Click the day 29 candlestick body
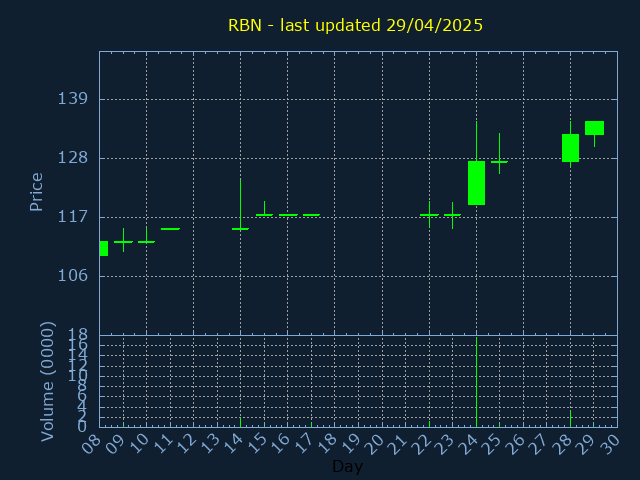The width and height of the screenshot is (640, 480). [x=594, y=128]
